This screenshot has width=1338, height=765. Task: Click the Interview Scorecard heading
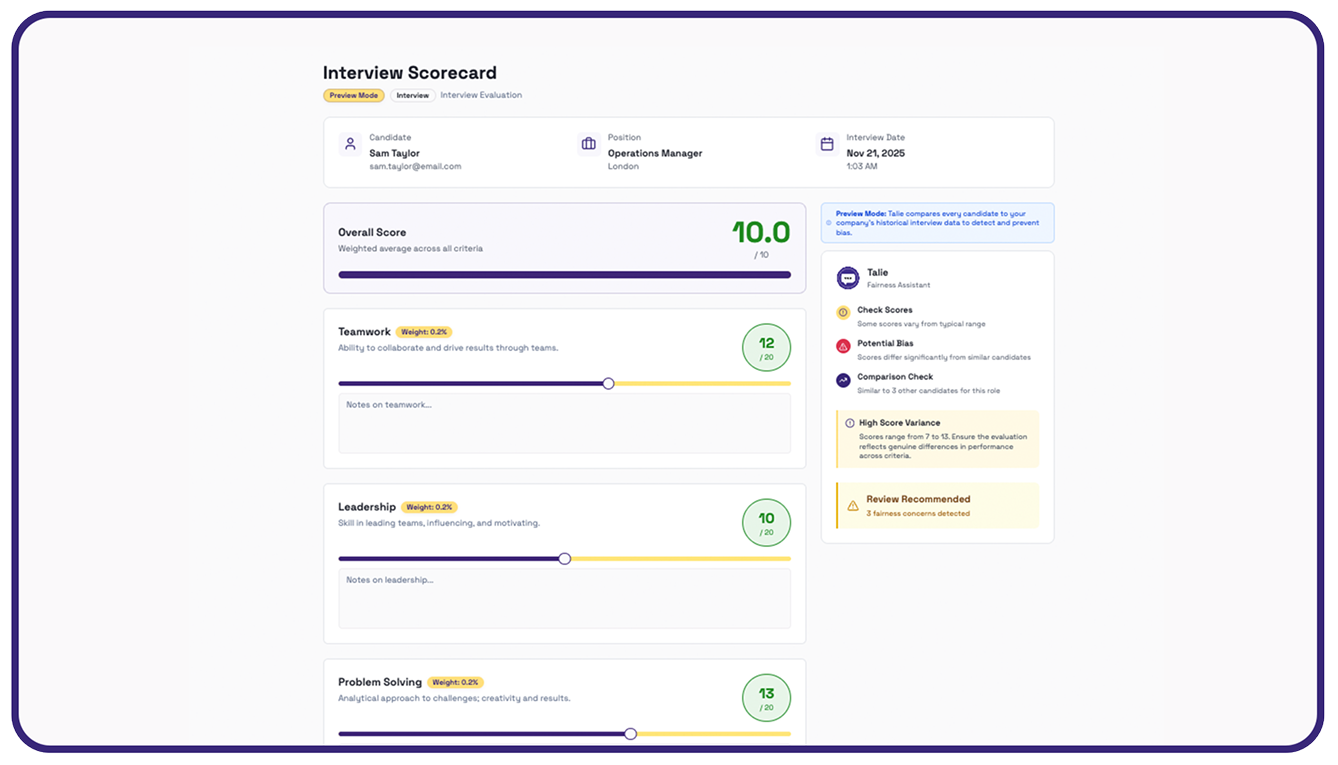pyautogui.click(x=409, y=73)
